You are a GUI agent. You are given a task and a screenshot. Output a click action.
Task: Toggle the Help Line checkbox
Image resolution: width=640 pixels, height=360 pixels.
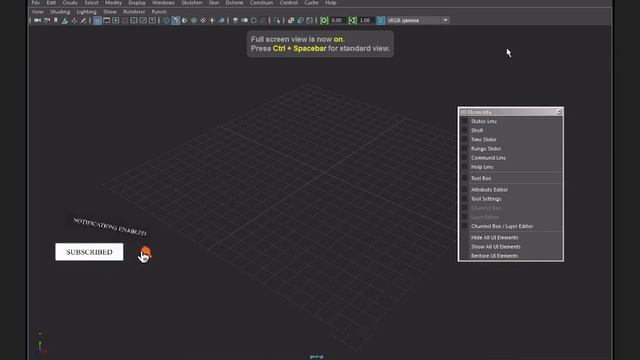[464, 167]
